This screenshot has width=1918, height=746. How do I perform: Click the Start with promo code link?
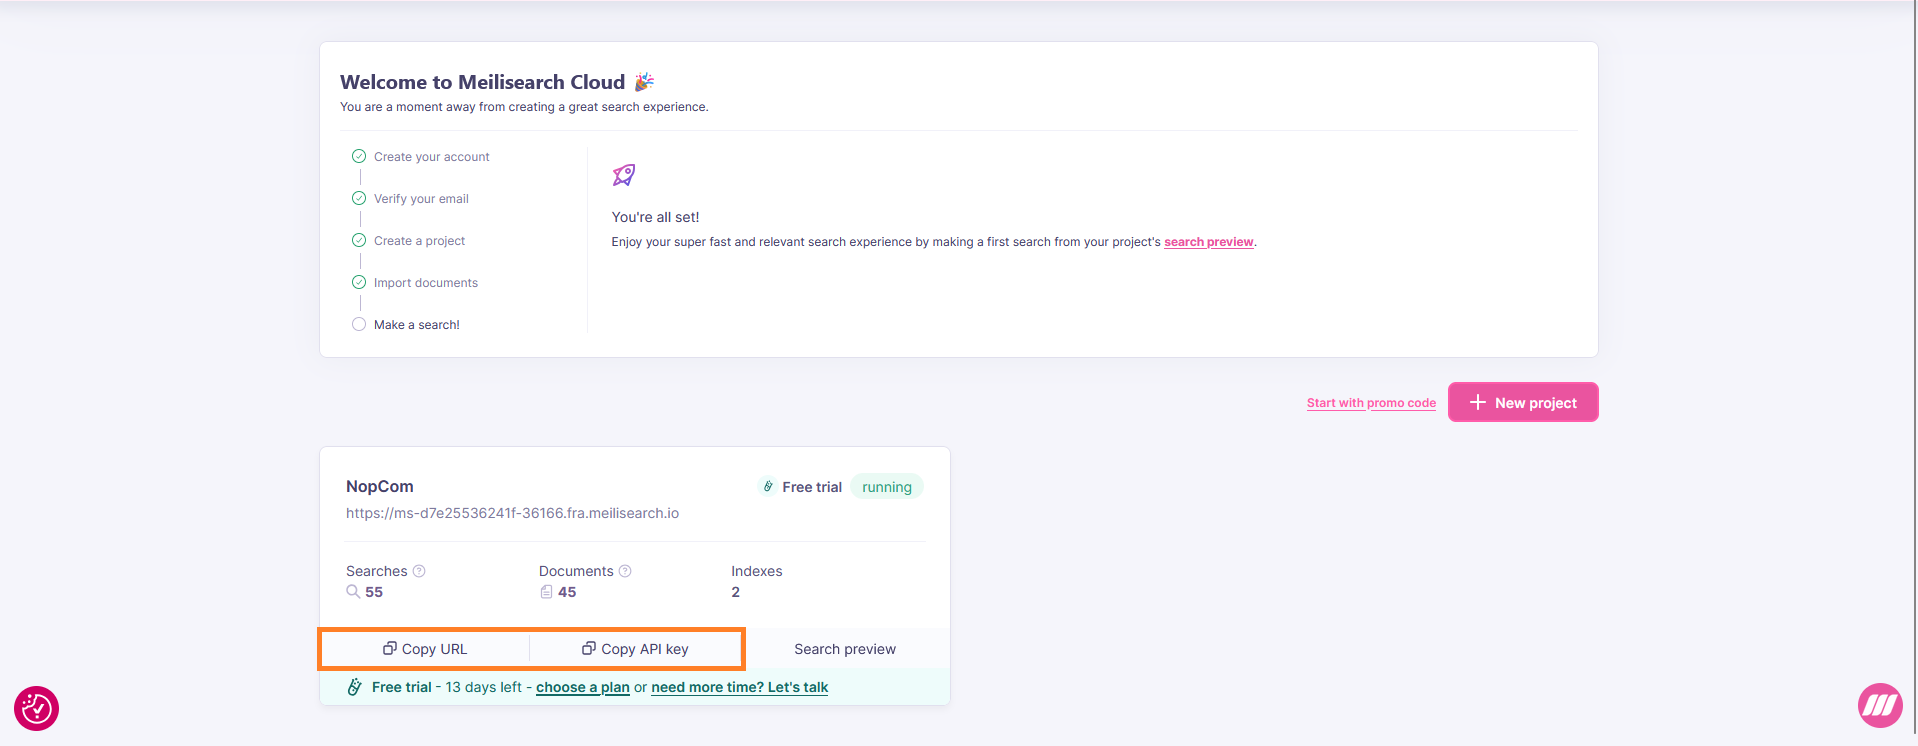tap(1371, 403)
